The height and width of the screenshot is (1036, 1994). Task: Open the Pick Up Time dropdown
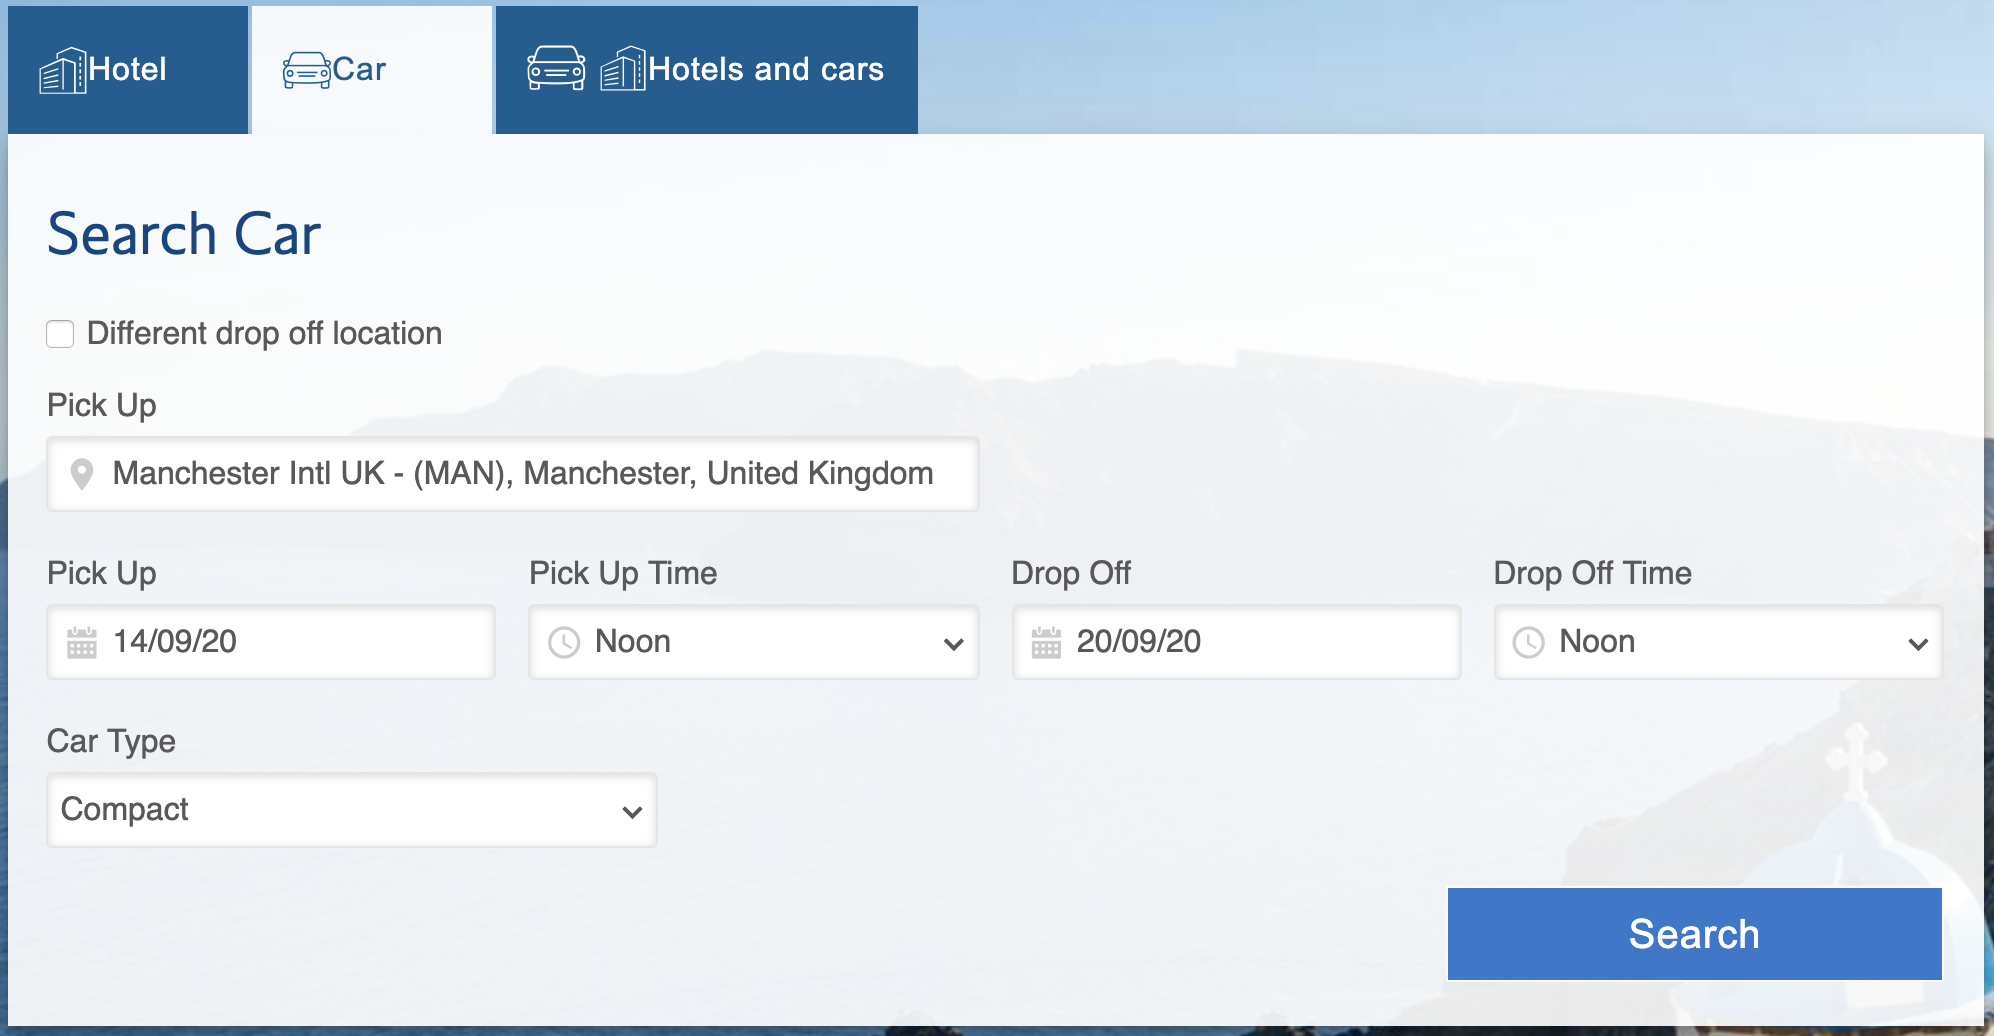click(754, 642)
